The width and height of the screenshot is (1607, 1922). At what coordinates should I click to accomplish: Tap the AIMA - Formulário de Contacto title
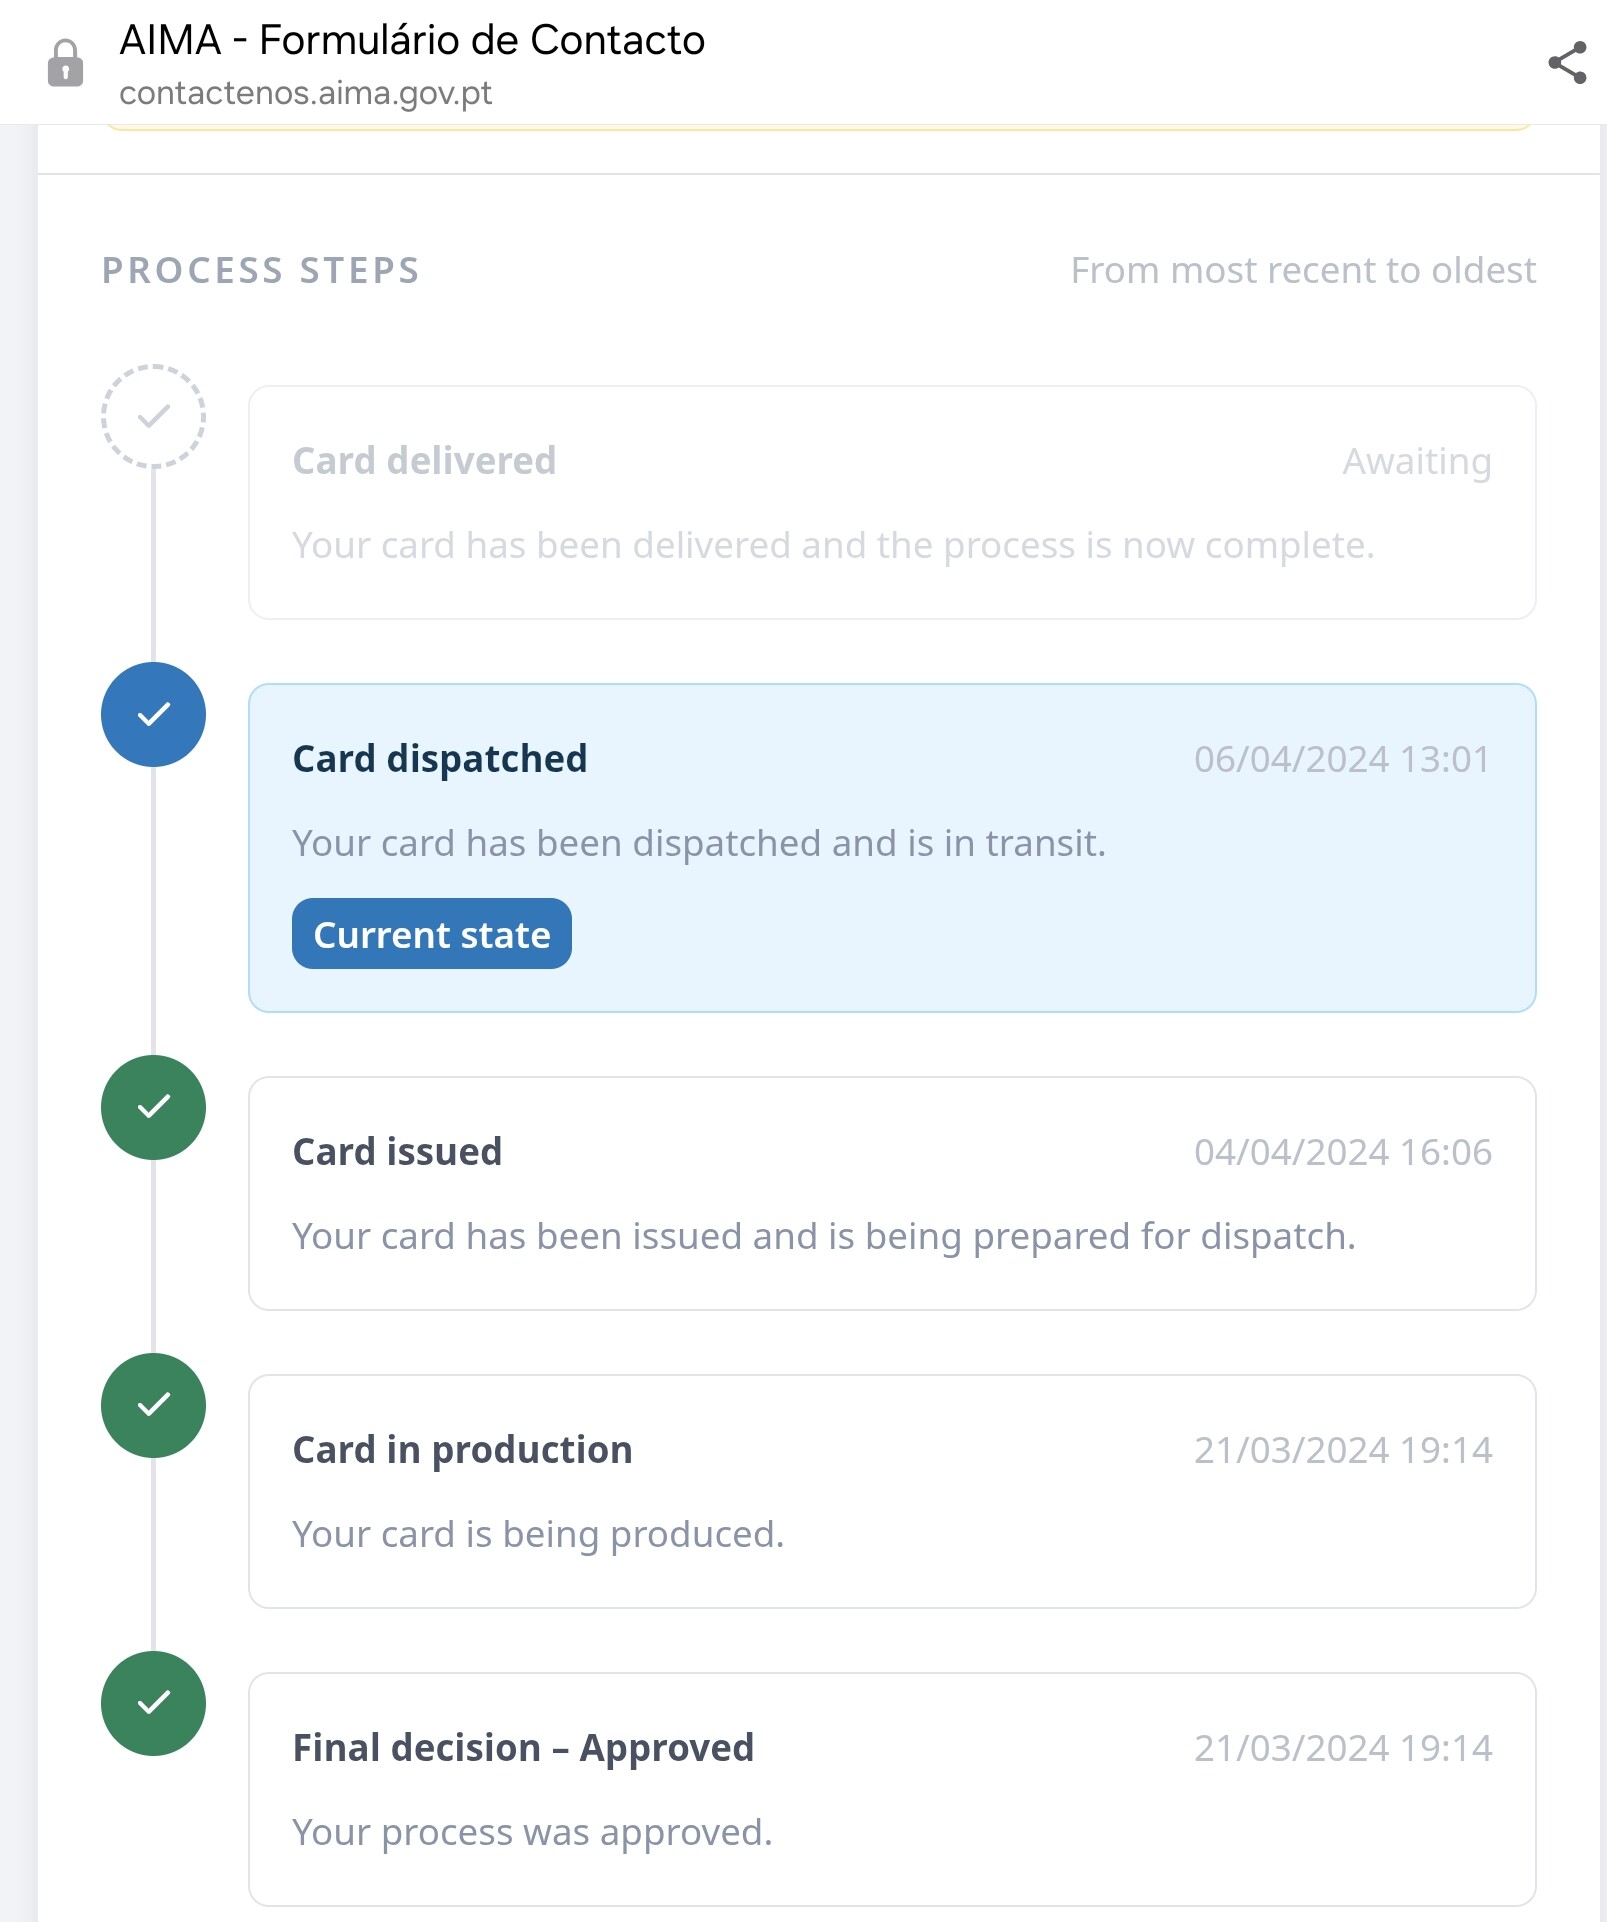click(412, 40)
